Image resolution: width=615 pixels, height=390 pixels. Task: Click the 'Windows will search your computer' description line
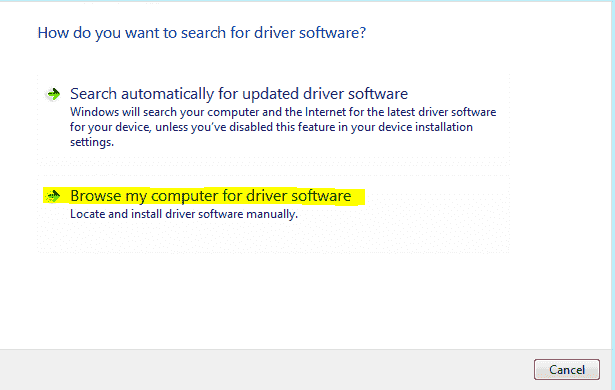click(283, 112)
